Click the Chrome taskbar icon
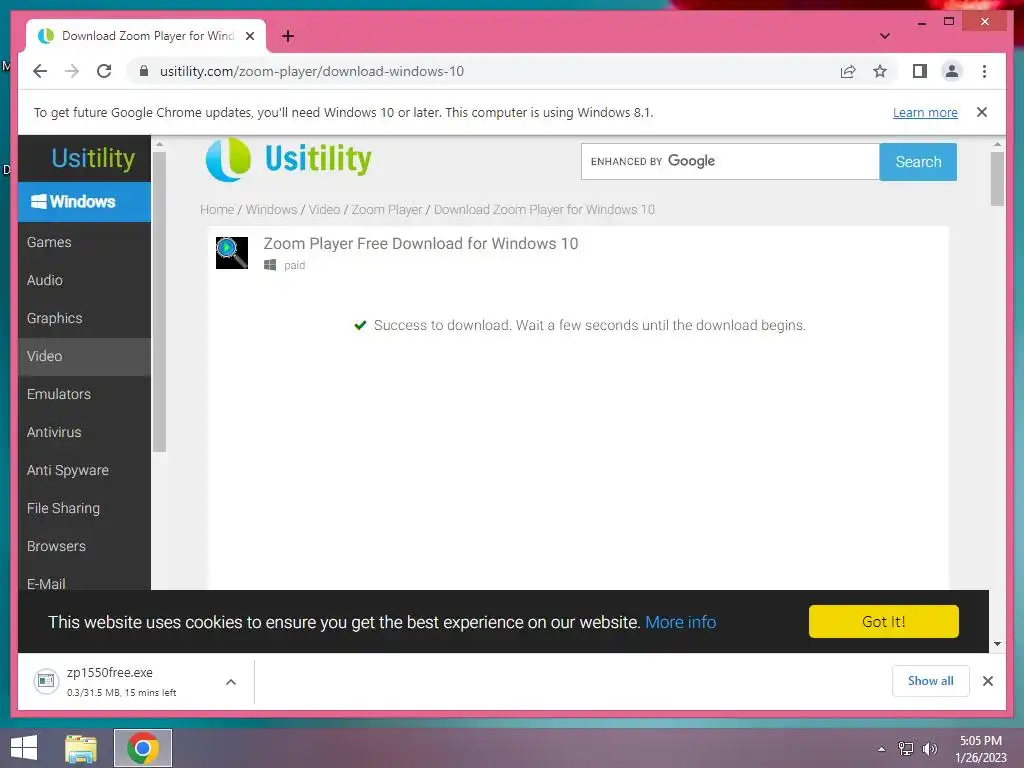 tap(143, 748)
